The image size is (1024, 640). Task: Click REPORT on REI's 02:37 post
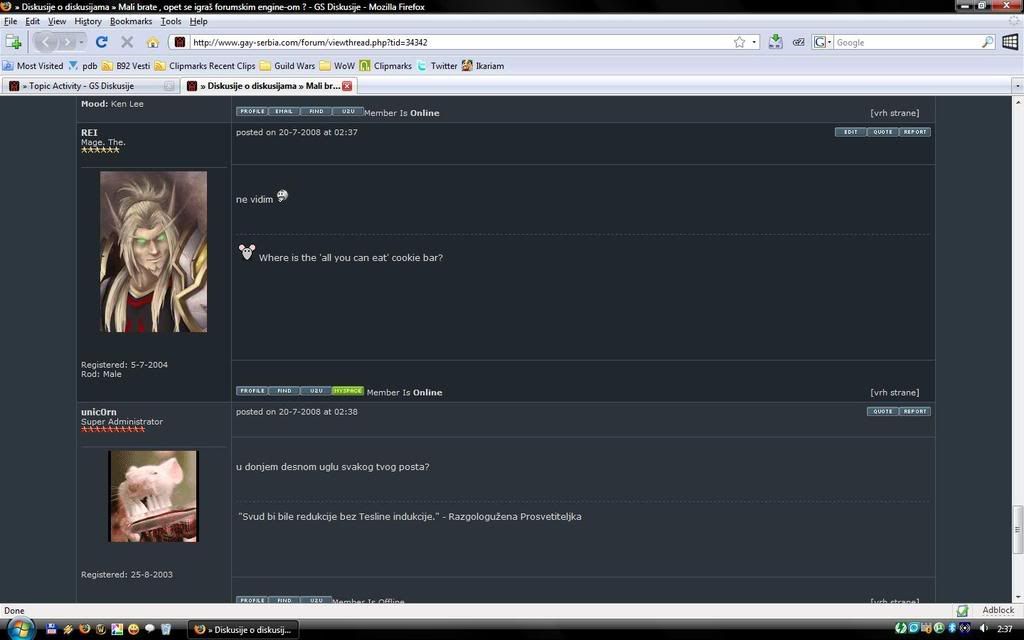914,132
